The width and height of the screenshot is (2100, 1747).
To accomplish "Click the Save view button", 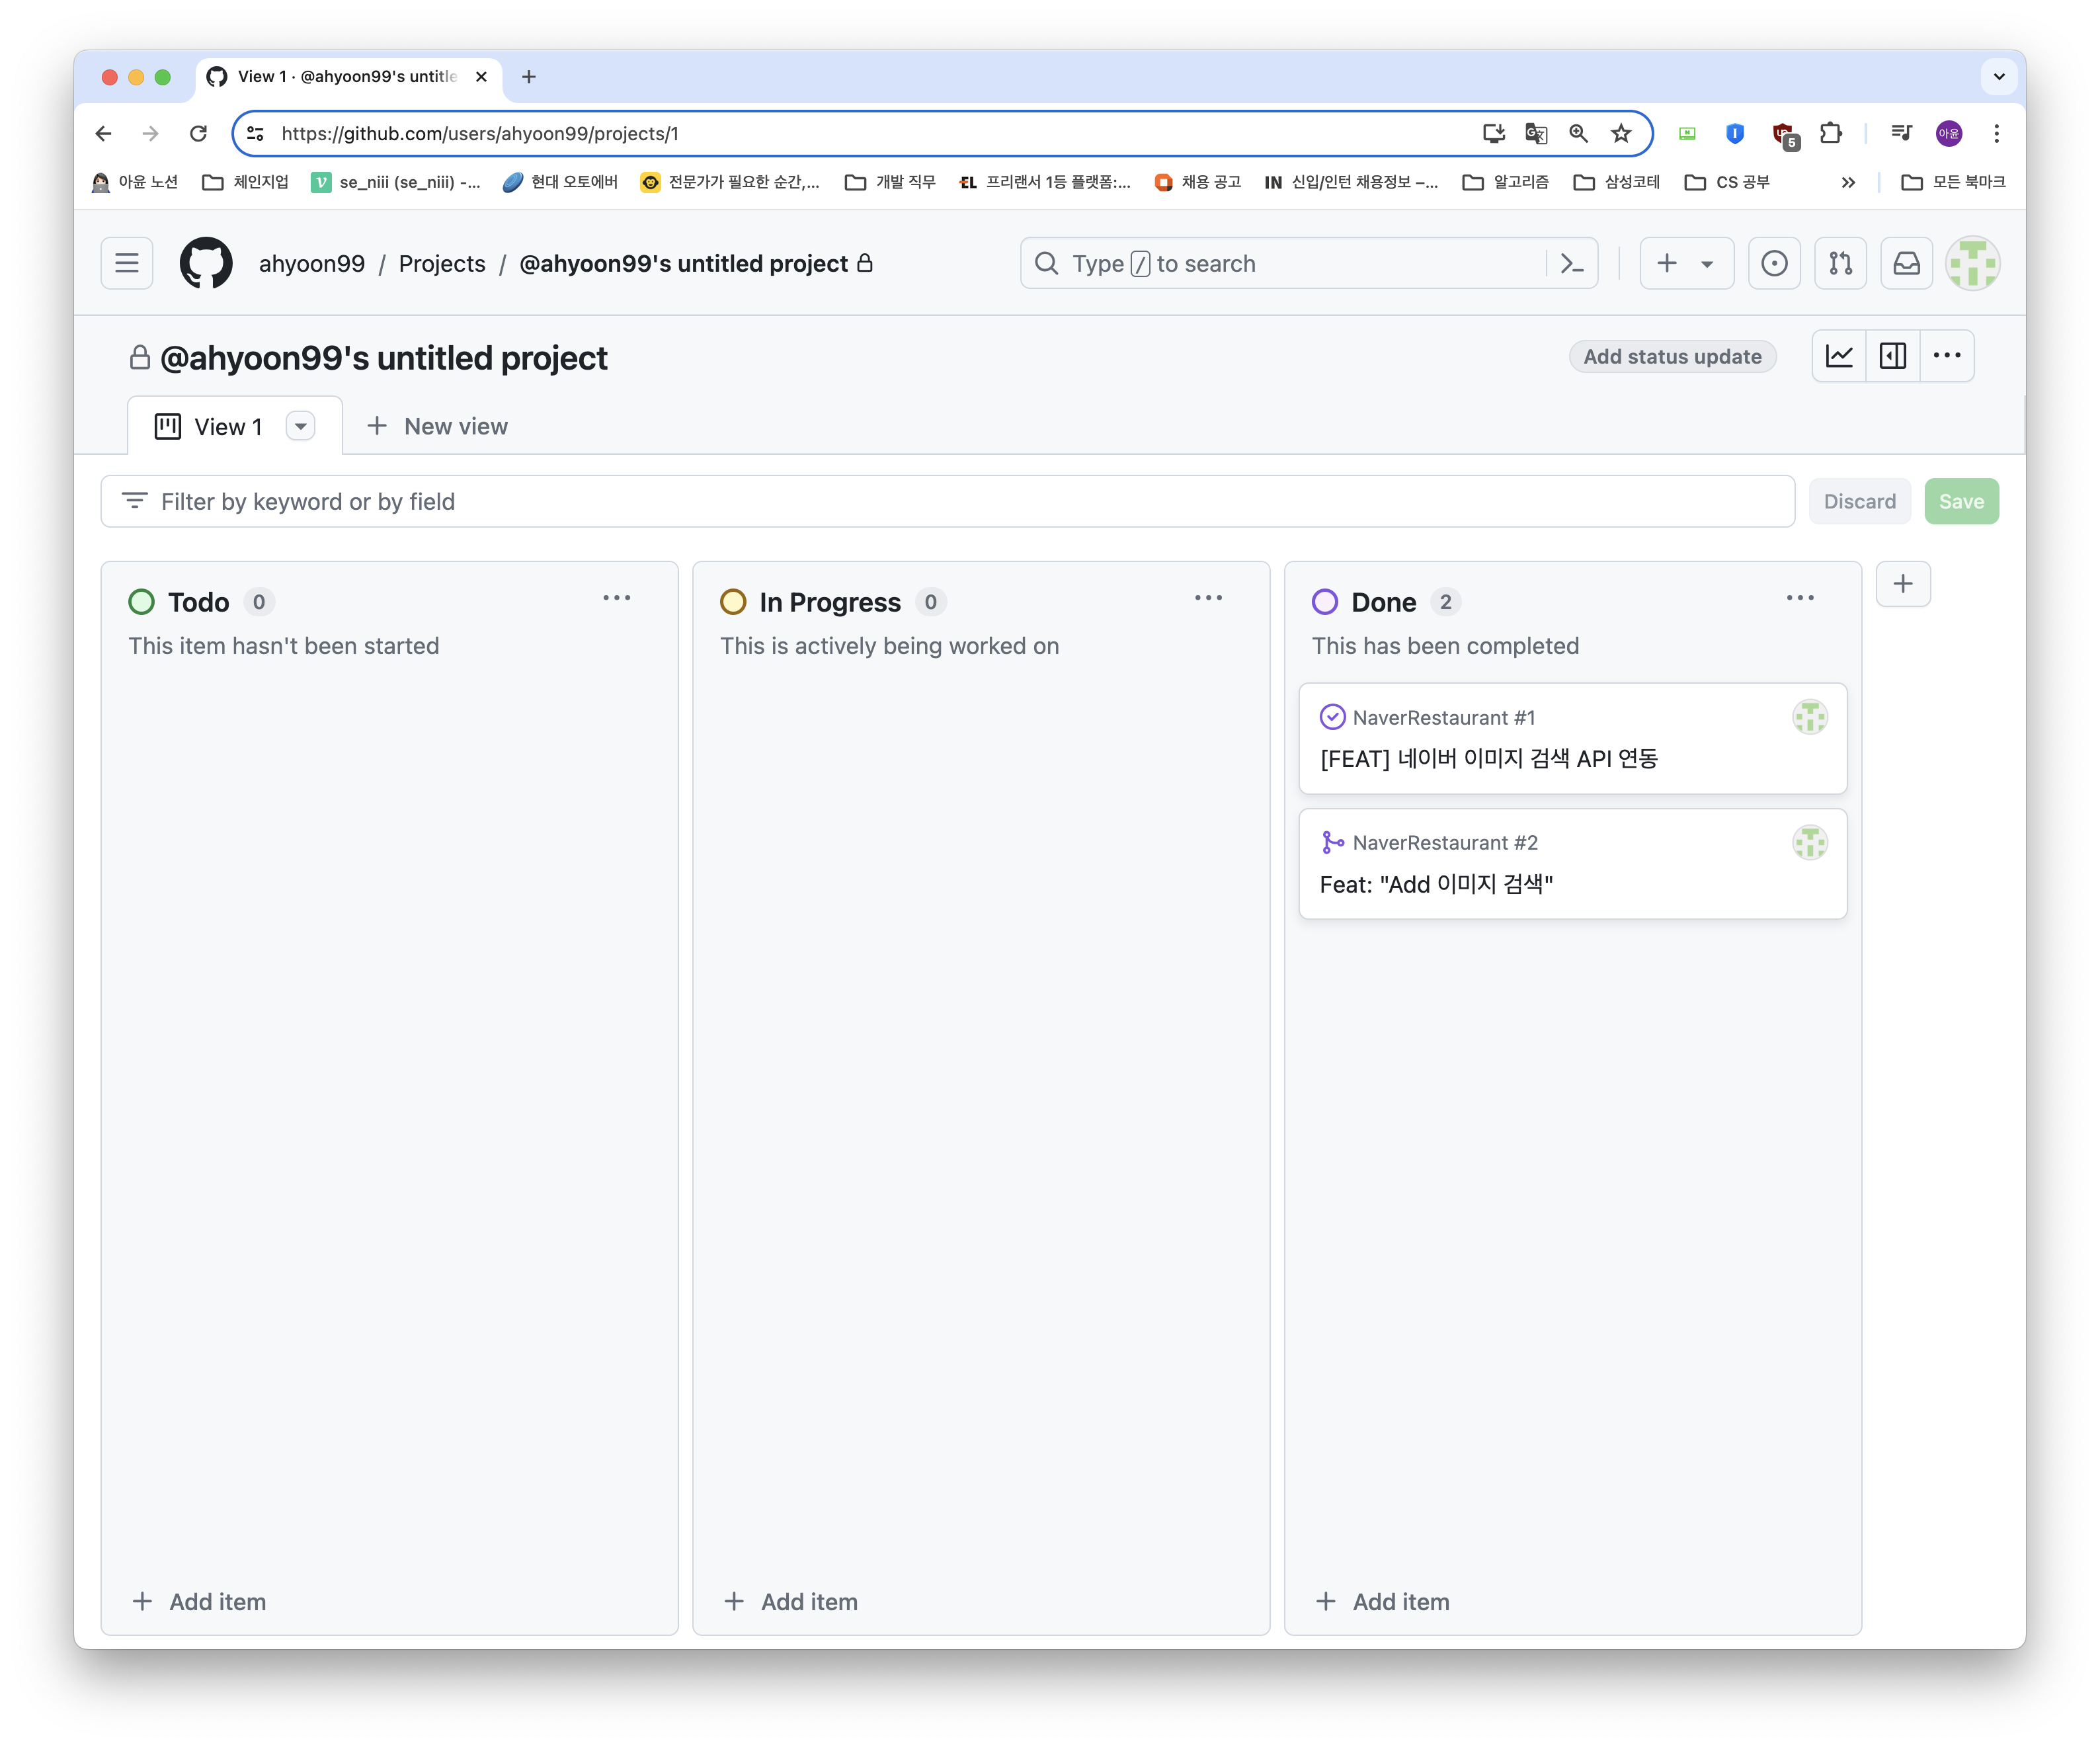I will coord(1960,502).
